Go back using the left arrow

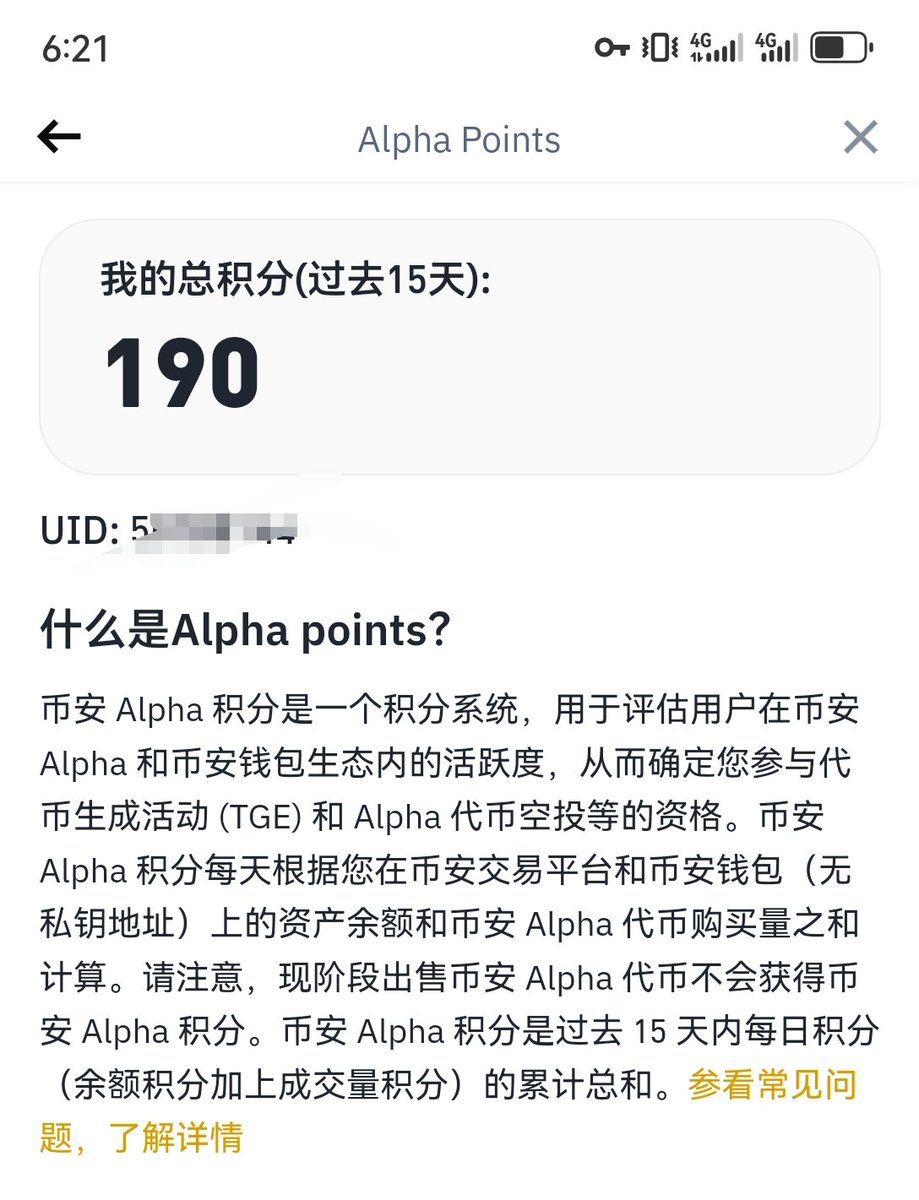tap(59, 138)
